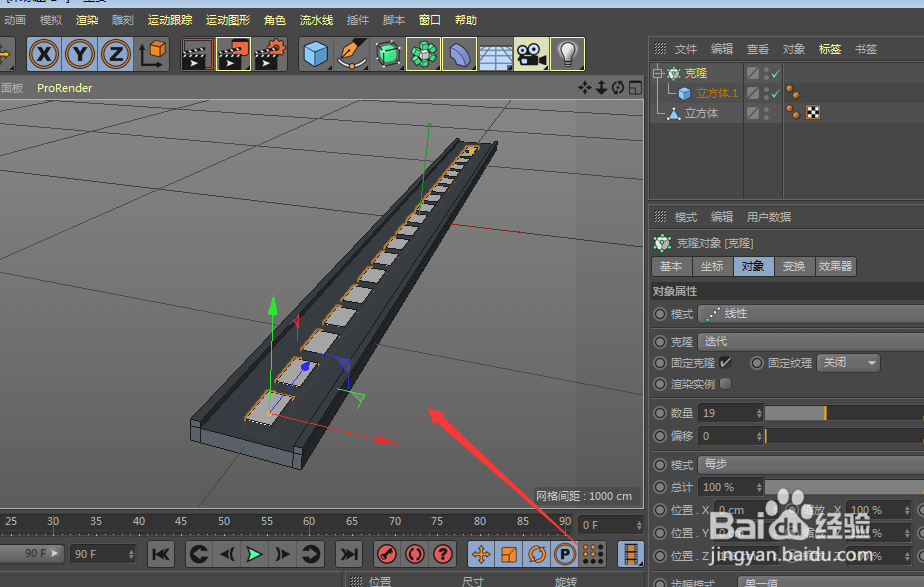
Task: Click the checkered texture tag on 立方体
Action: (x=813, y=113)
